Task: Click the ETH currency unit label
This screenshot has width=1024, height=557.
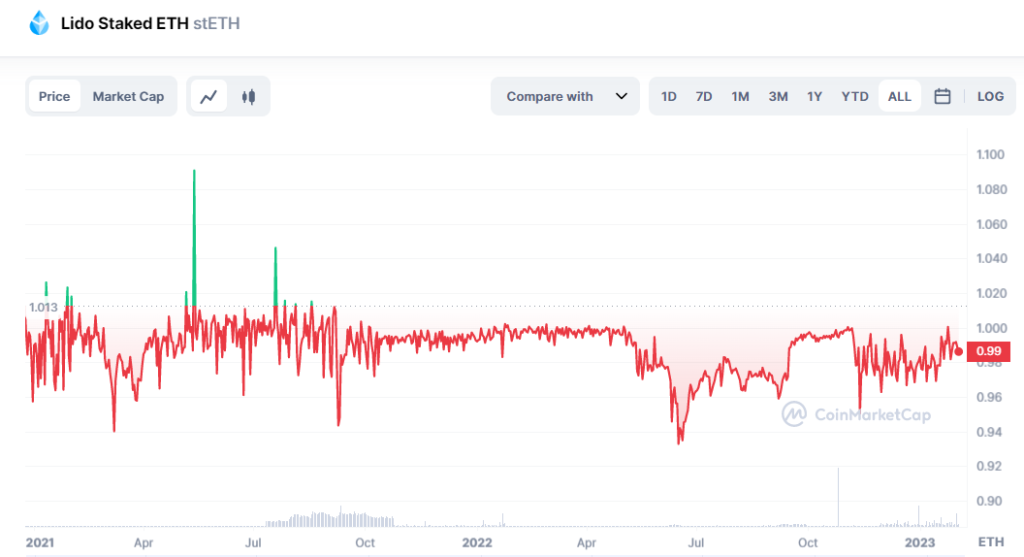Action: 990,542
